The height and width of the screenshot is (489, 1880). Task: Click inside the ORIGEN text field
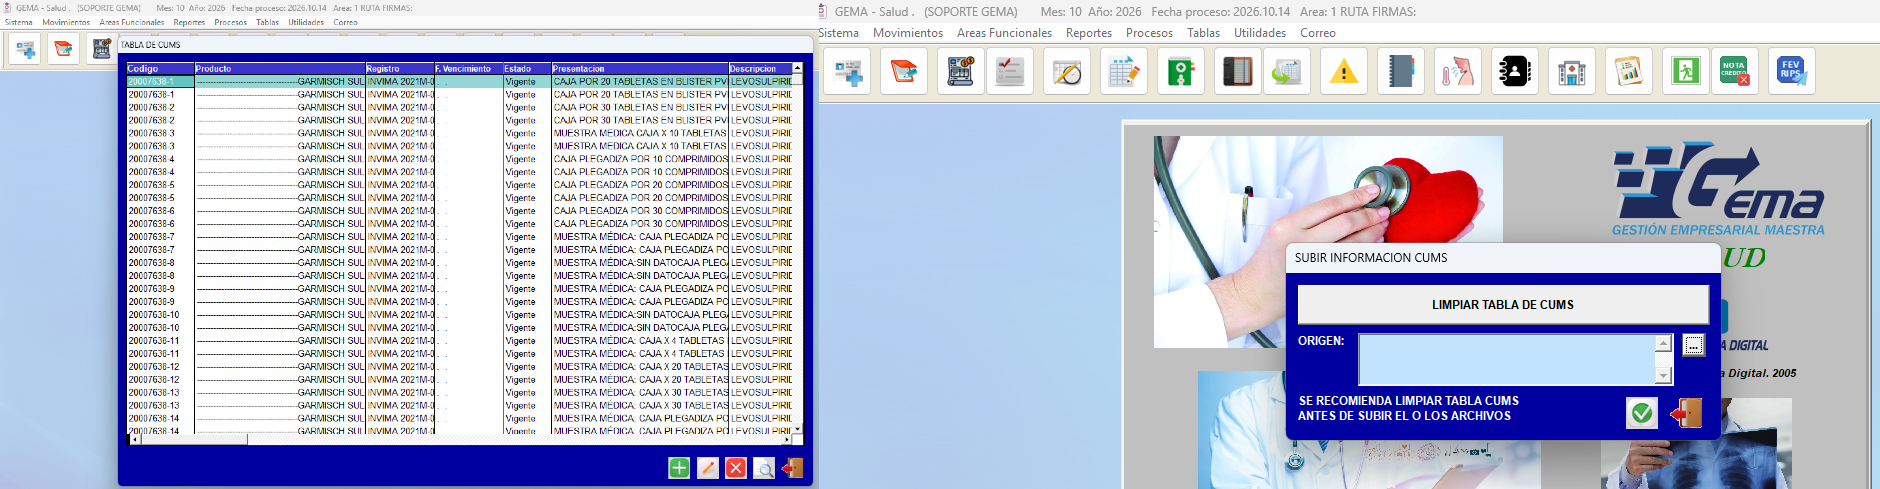(x=1507, y=360)
